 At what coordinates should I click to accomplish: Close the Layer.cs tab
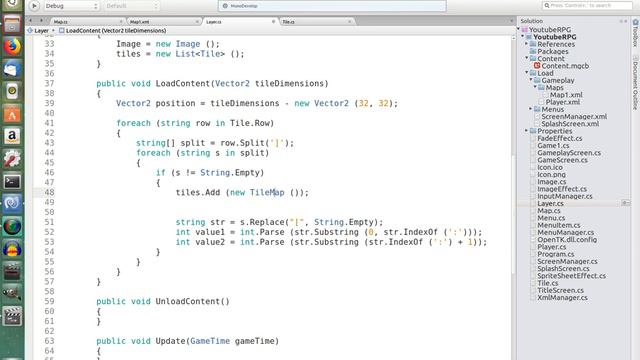(273, 22)
